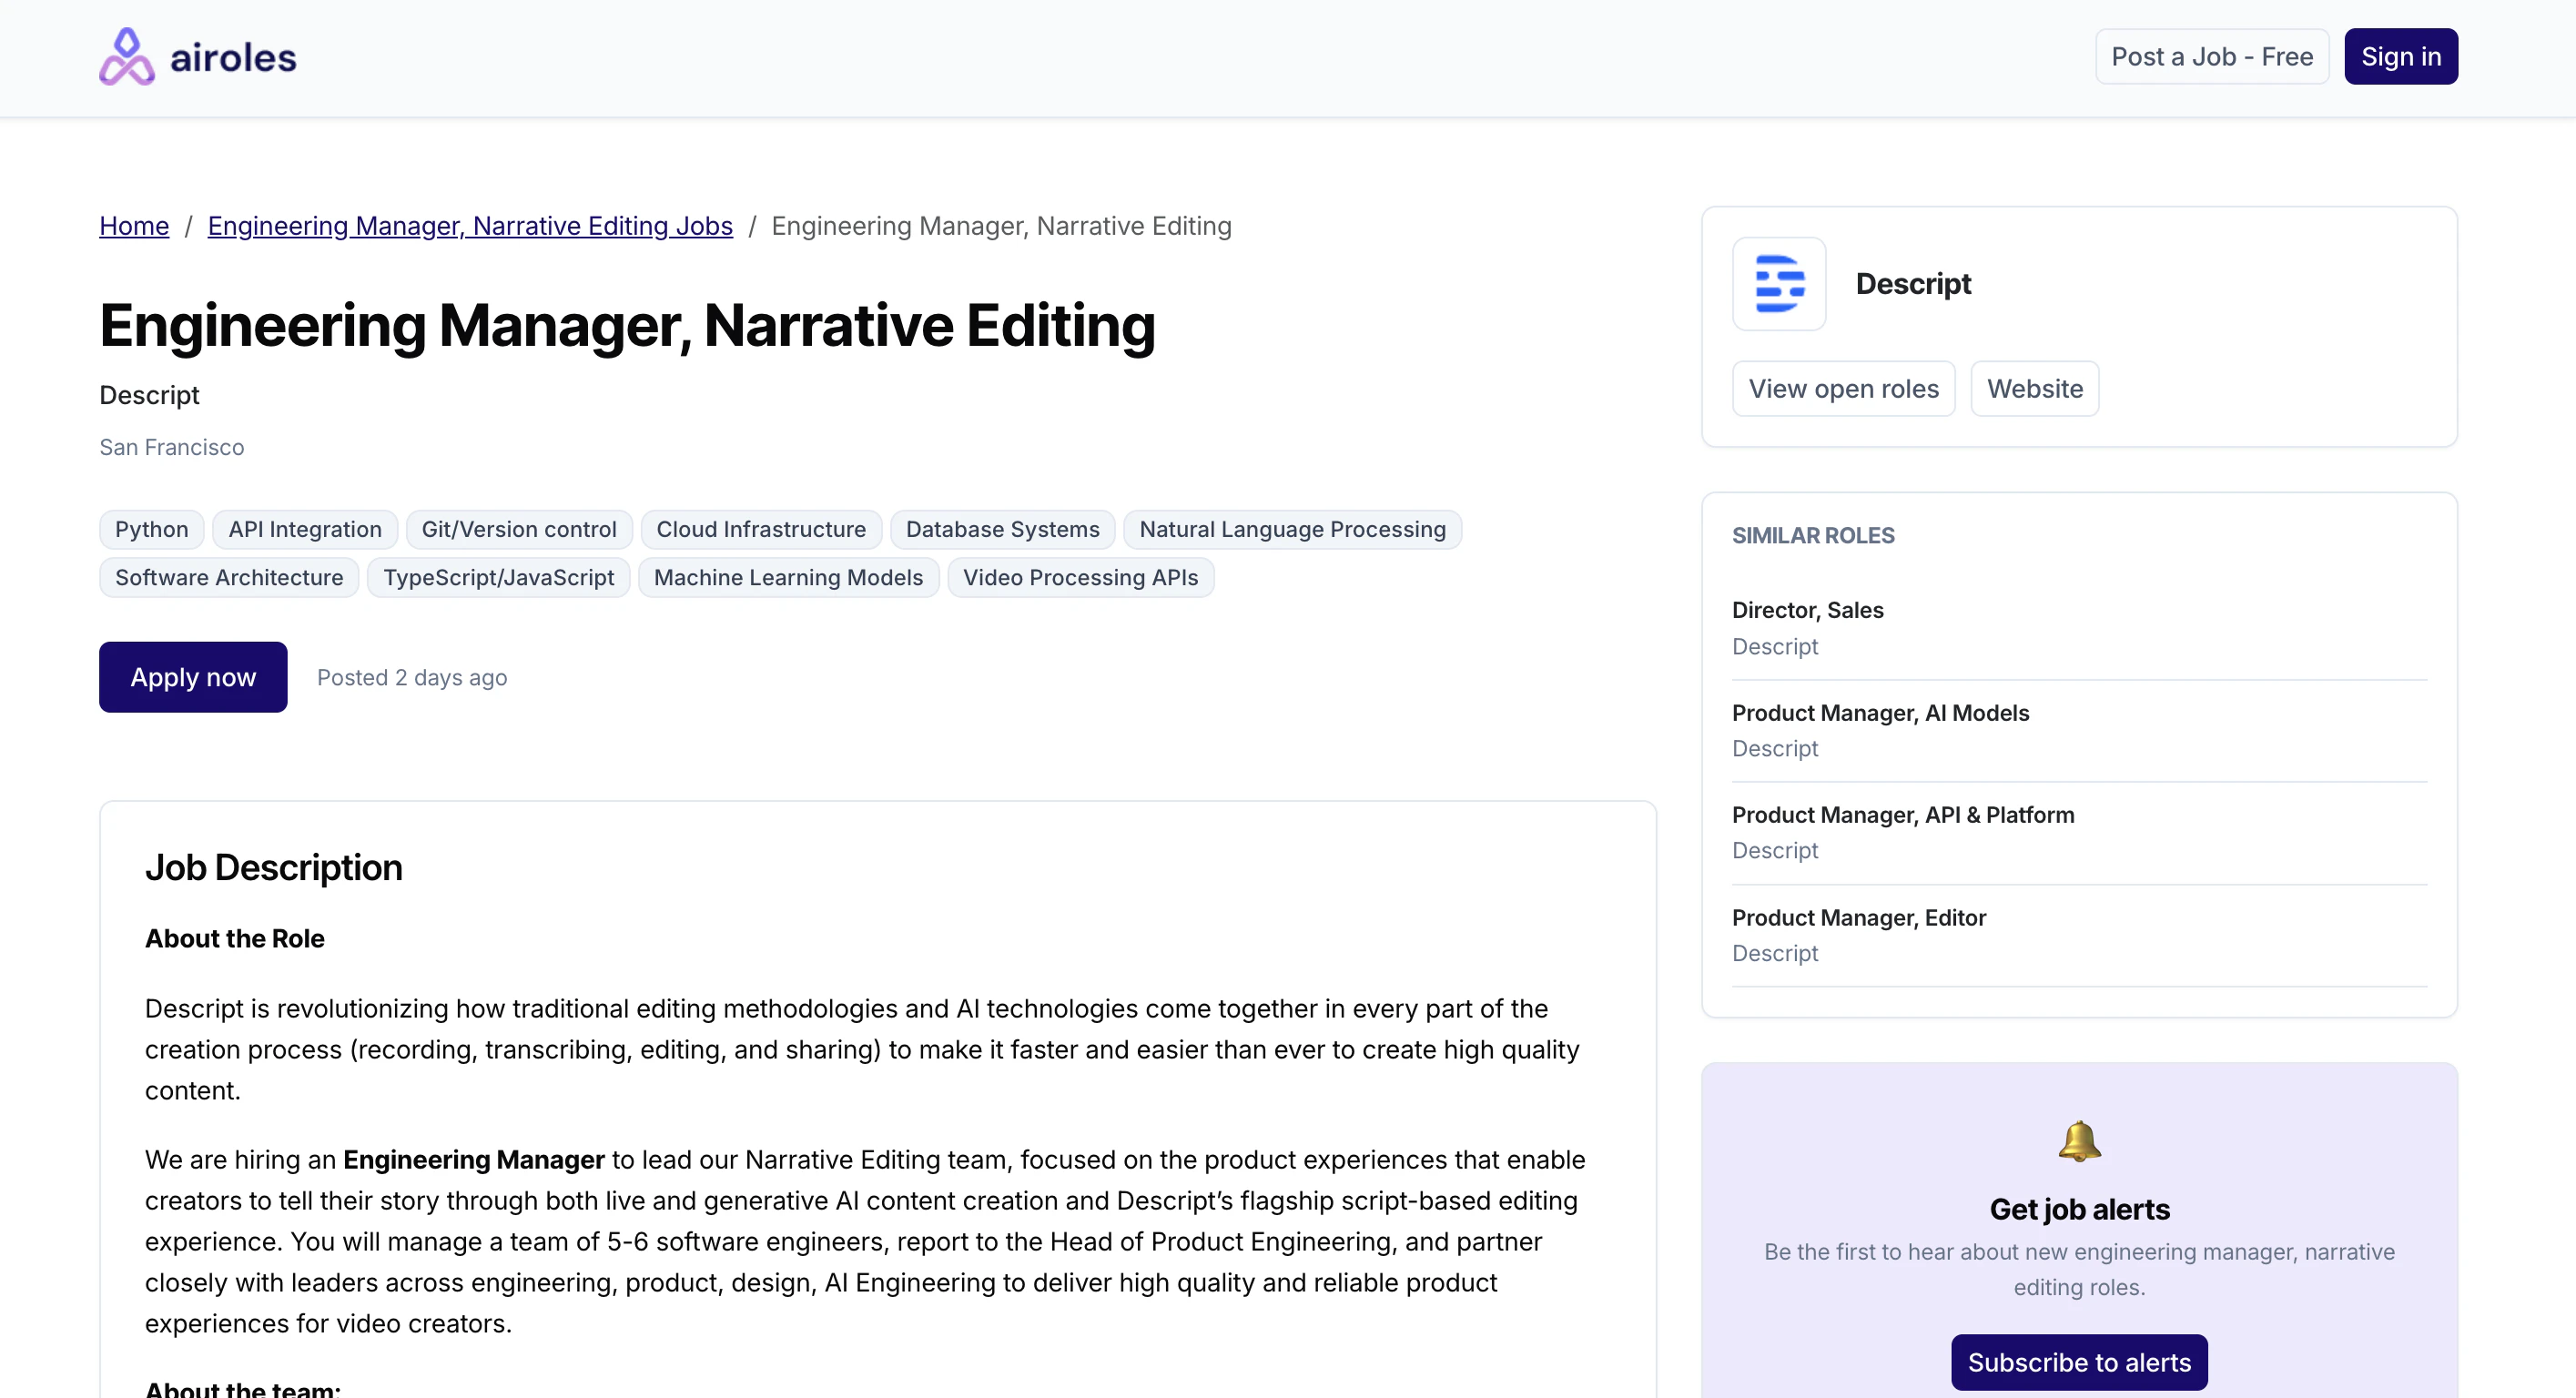Click the Video Processing APIs tag
The width and height of the screenshot is (2576, 1398).
(x=1080, y=577)
